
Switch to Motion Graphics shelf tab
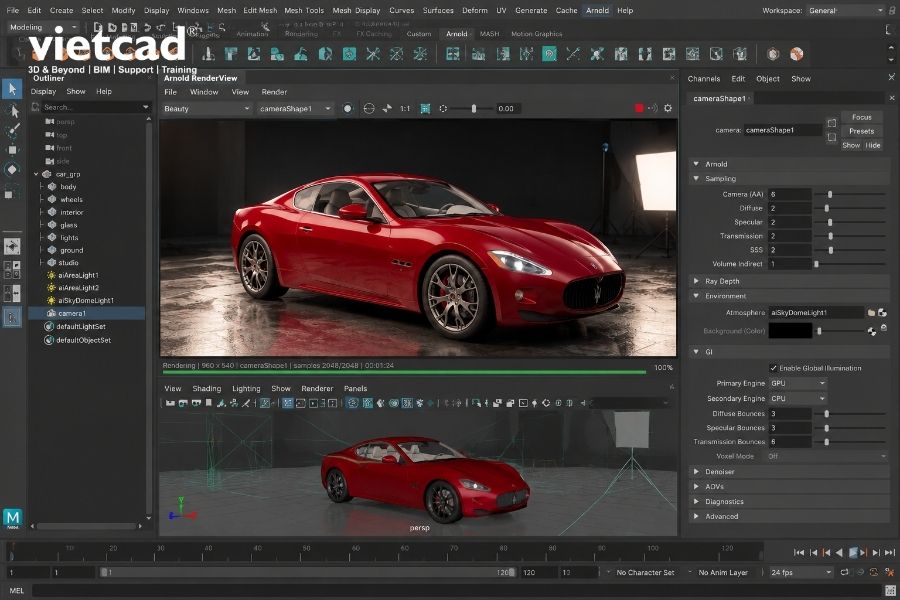tap(536, 34)
